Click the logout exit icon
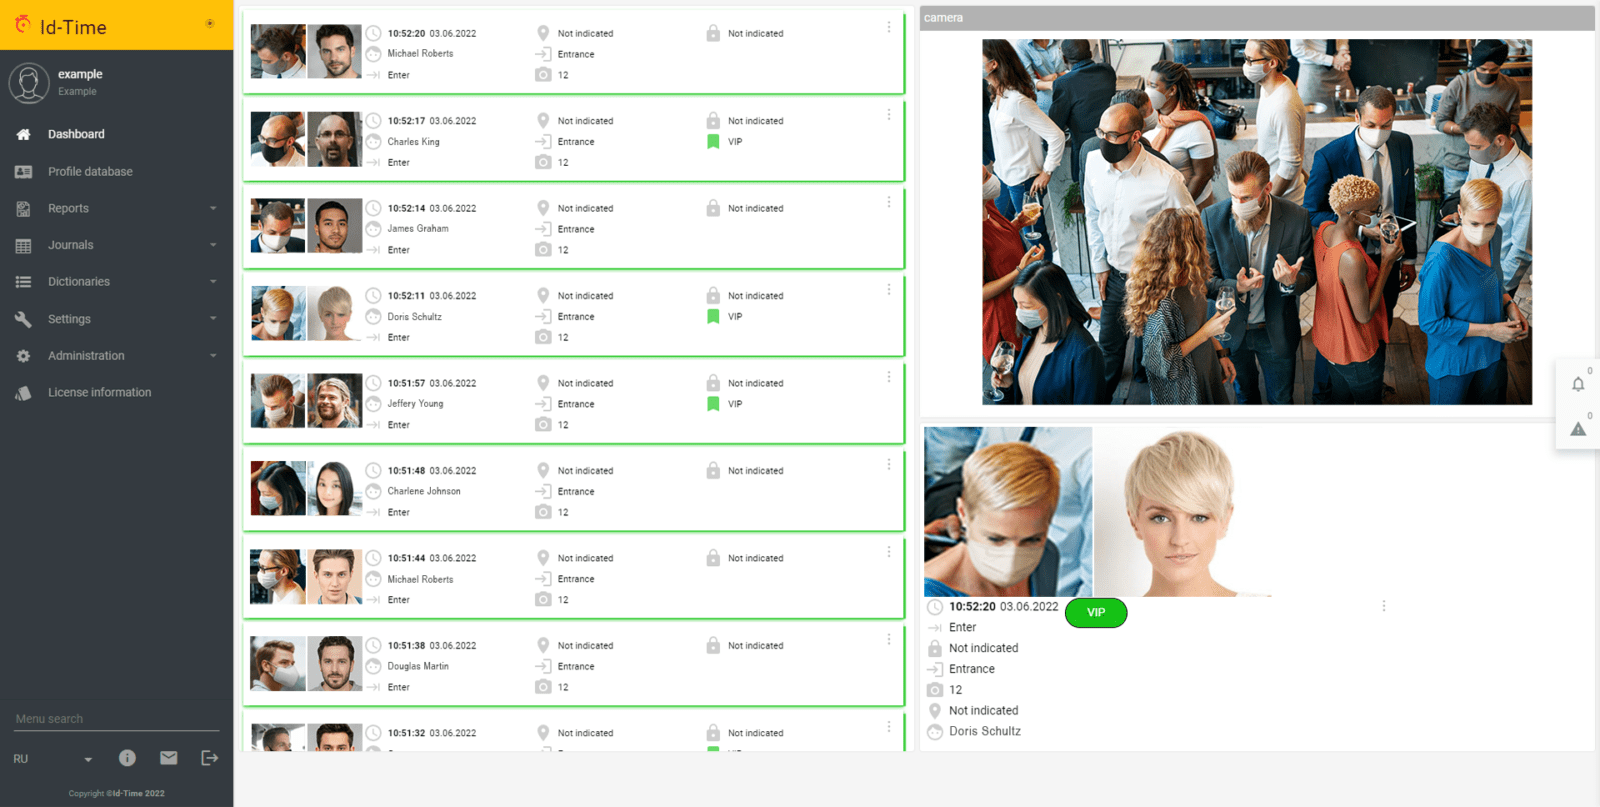 [209, 758]
